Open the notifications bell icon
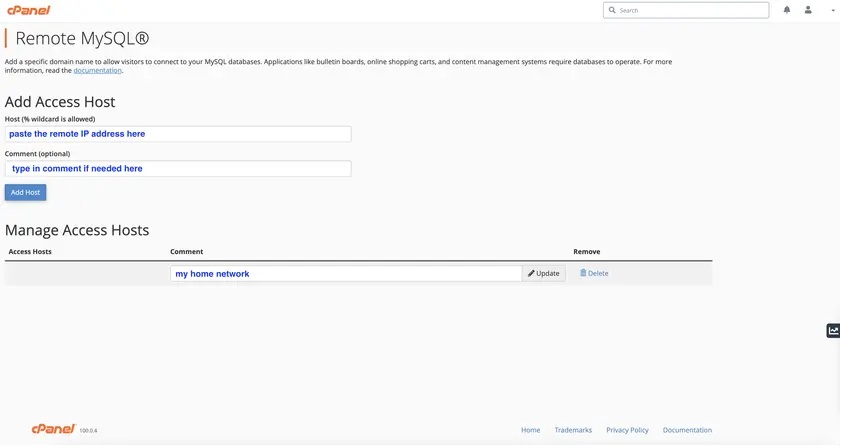 [x=787, y=10]
